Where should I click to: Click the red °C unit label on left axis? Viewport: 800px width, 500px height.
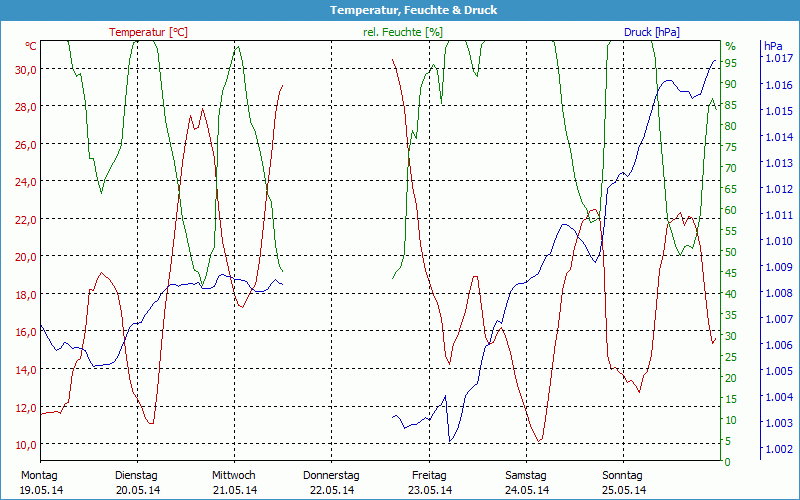pos(31,46)
